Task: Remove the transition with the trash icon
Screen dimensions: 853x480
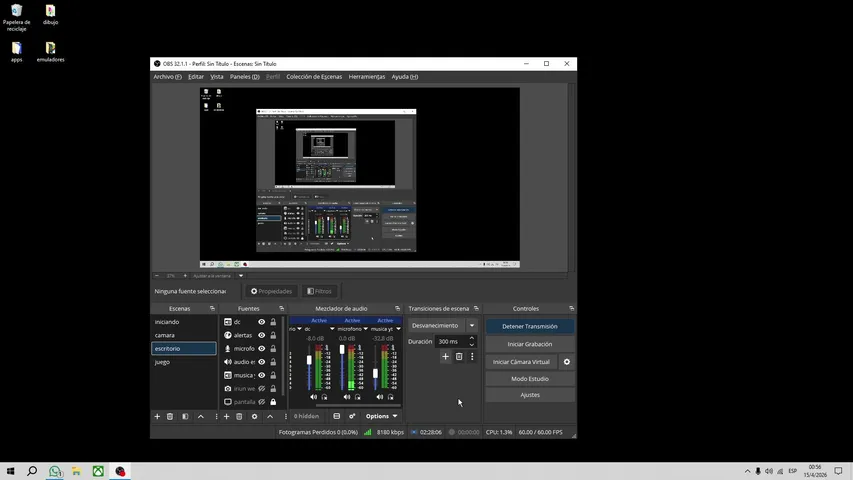Action: (459, 356)
